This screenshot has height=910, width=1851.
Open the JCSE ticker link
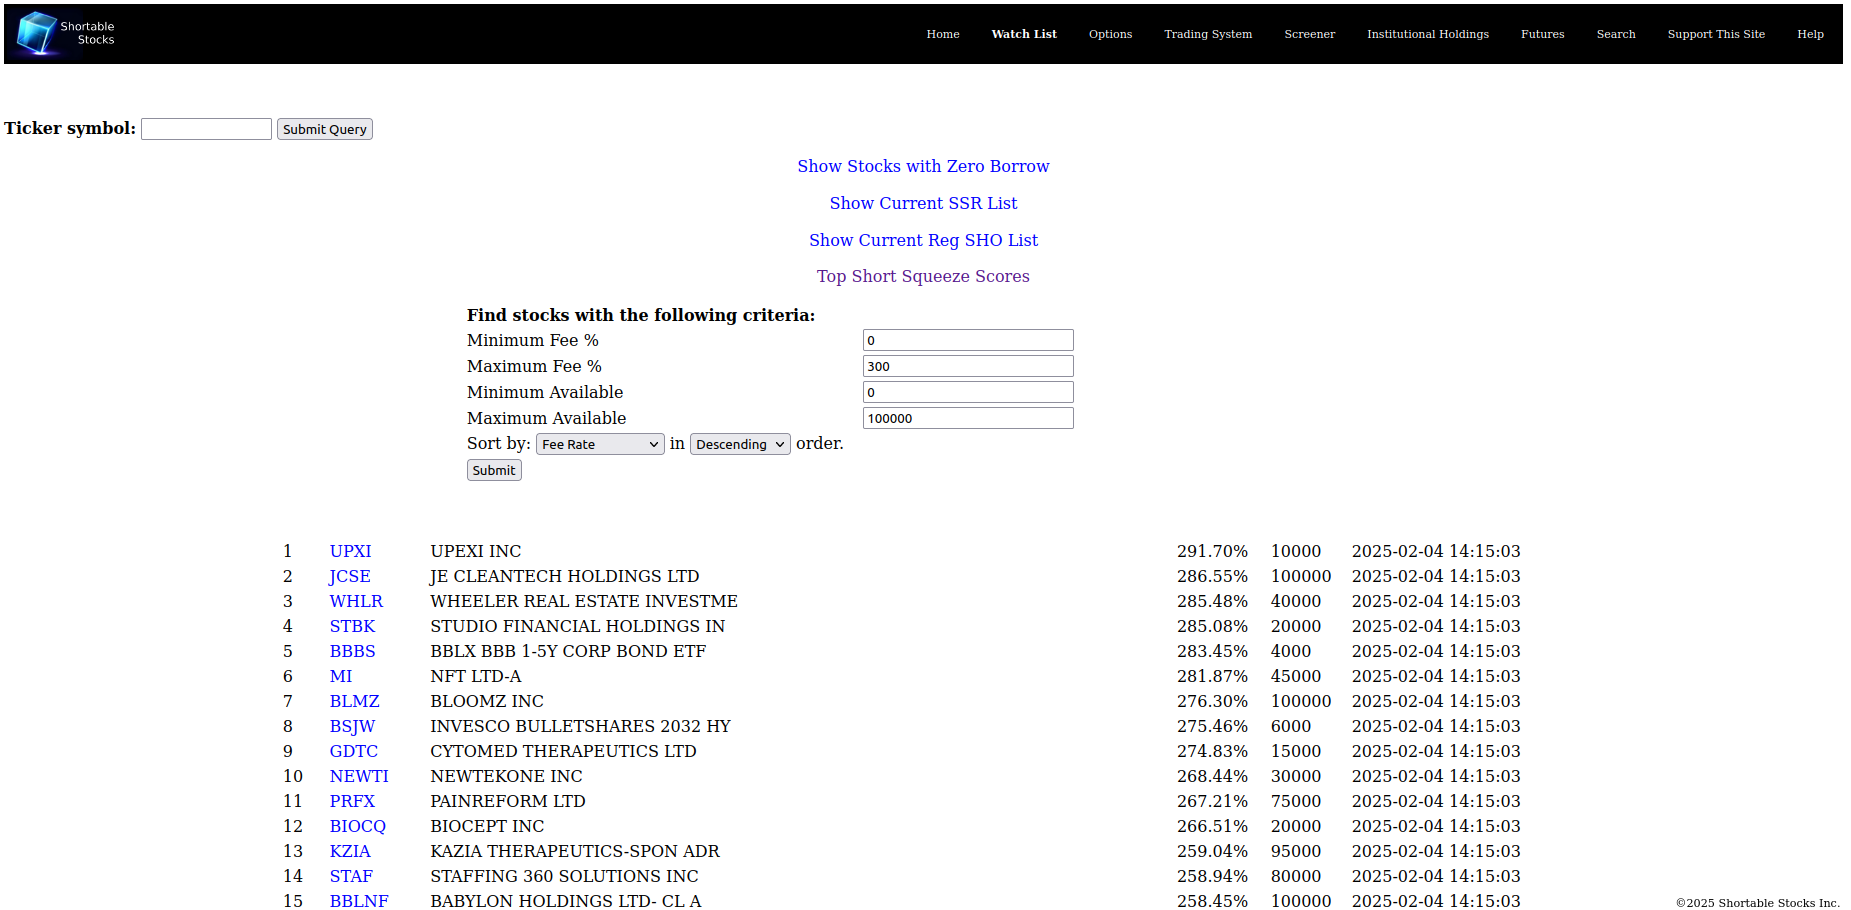click(x=350, y=576)
